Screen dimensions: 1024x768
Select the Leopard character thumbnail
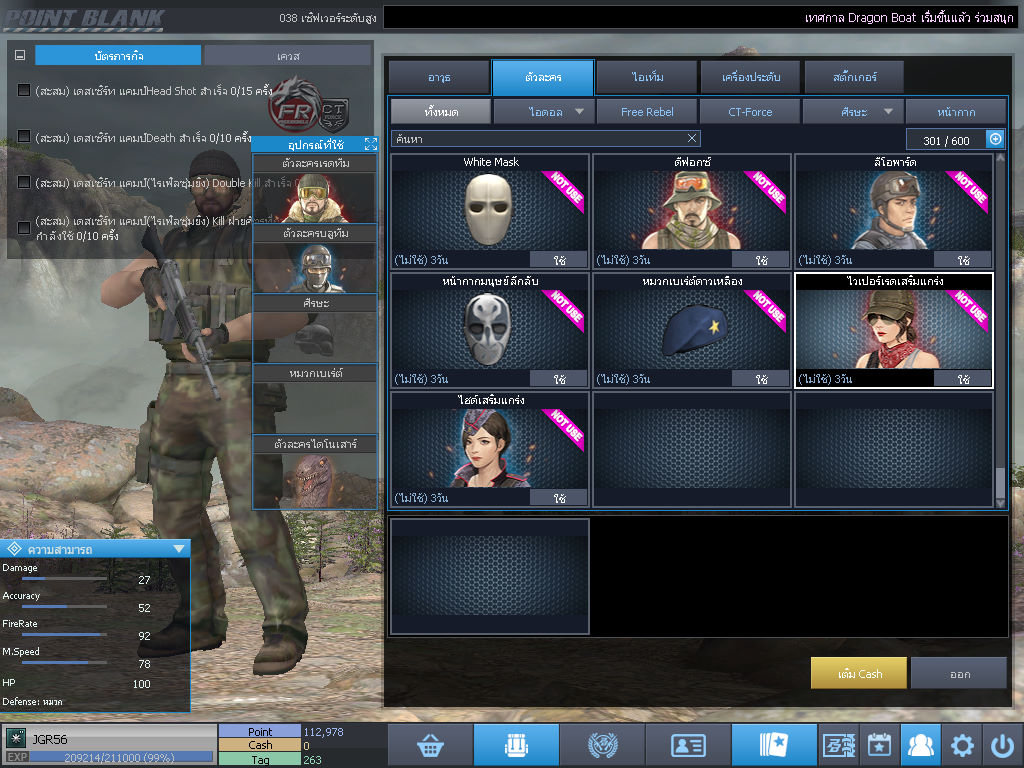coord(894,210)
